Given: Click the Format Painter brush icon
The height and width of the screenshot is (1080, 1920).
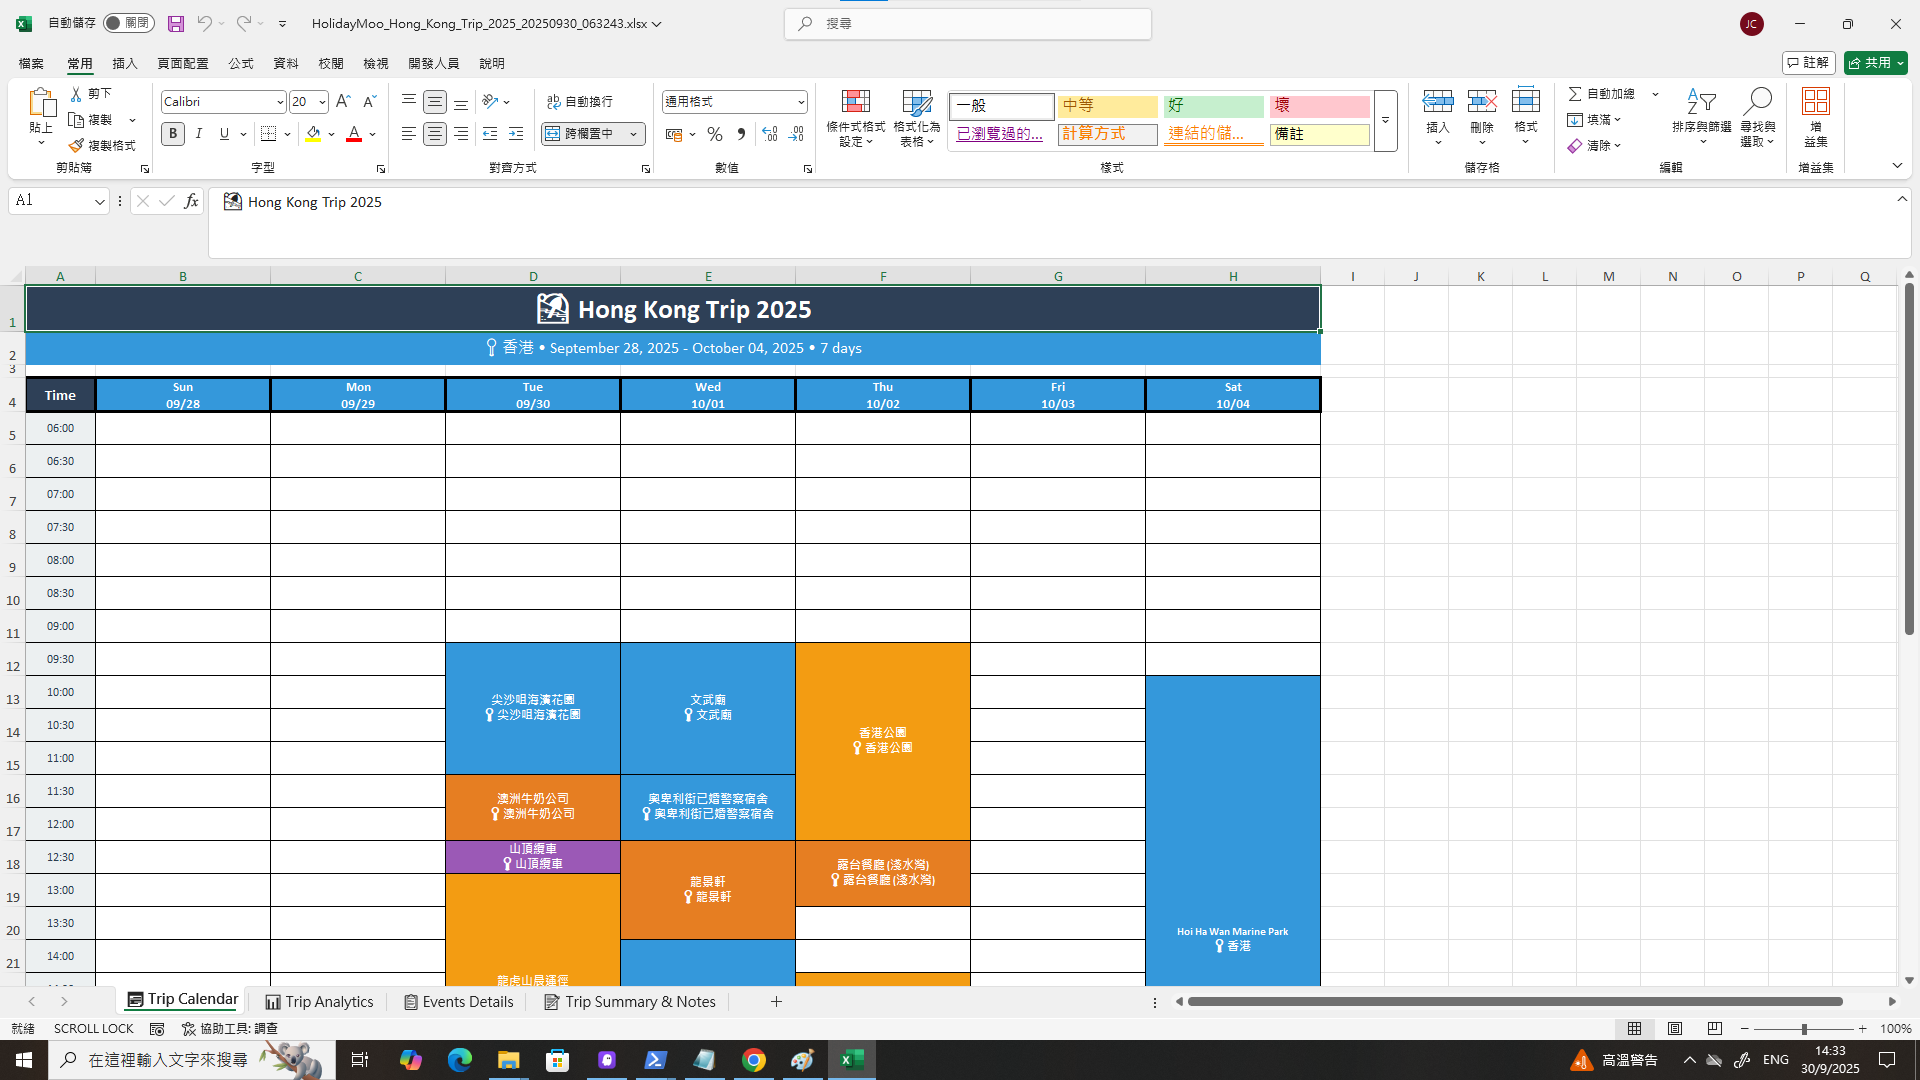Looking at the screenshot, I should coord(77,146).
